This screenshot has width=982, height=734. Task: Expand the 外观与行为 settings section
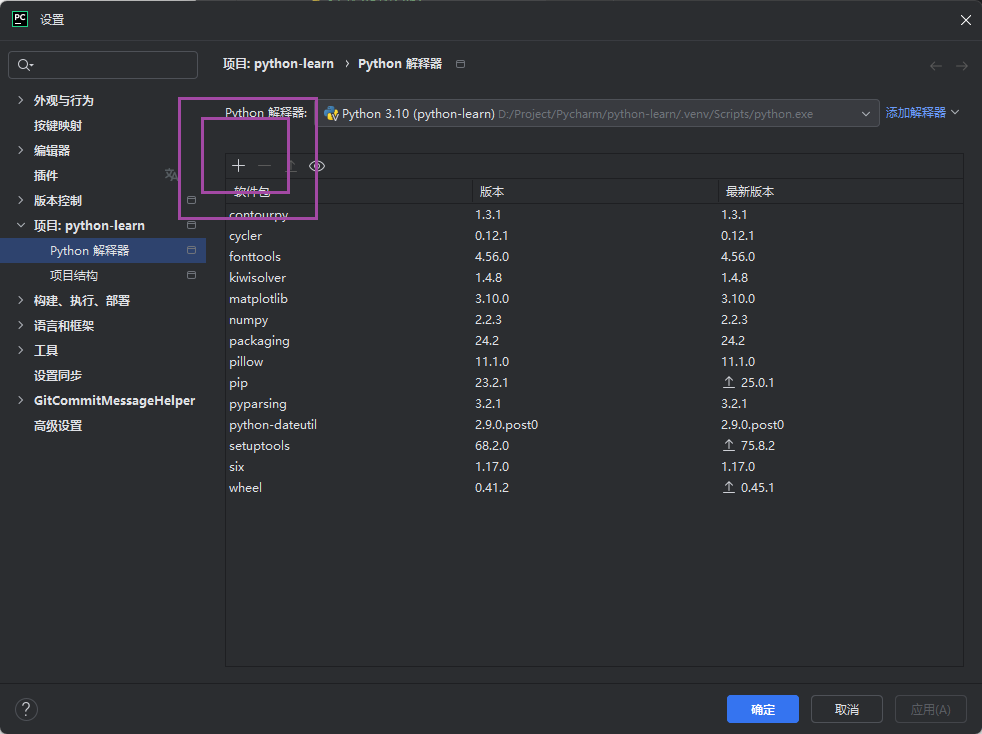21,100
